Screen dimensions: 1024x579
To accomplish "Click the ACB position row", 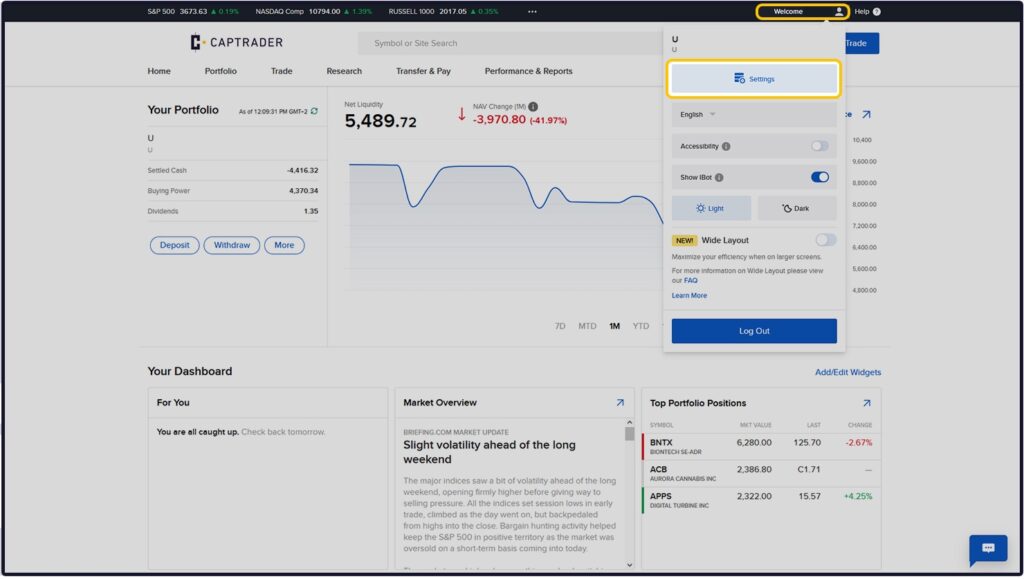I will click(761, 473).
